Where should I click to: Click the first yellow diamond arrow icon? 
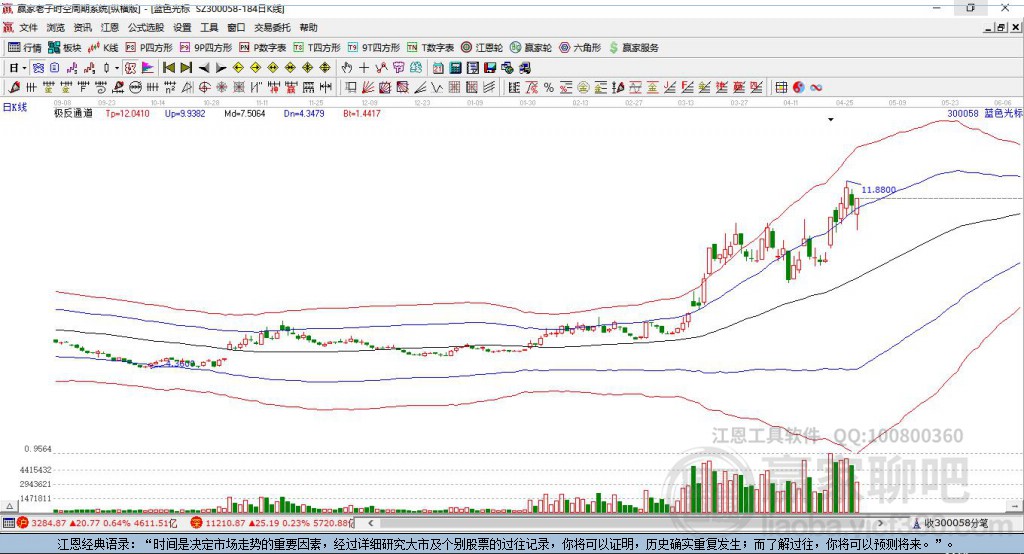click(238, 68)
